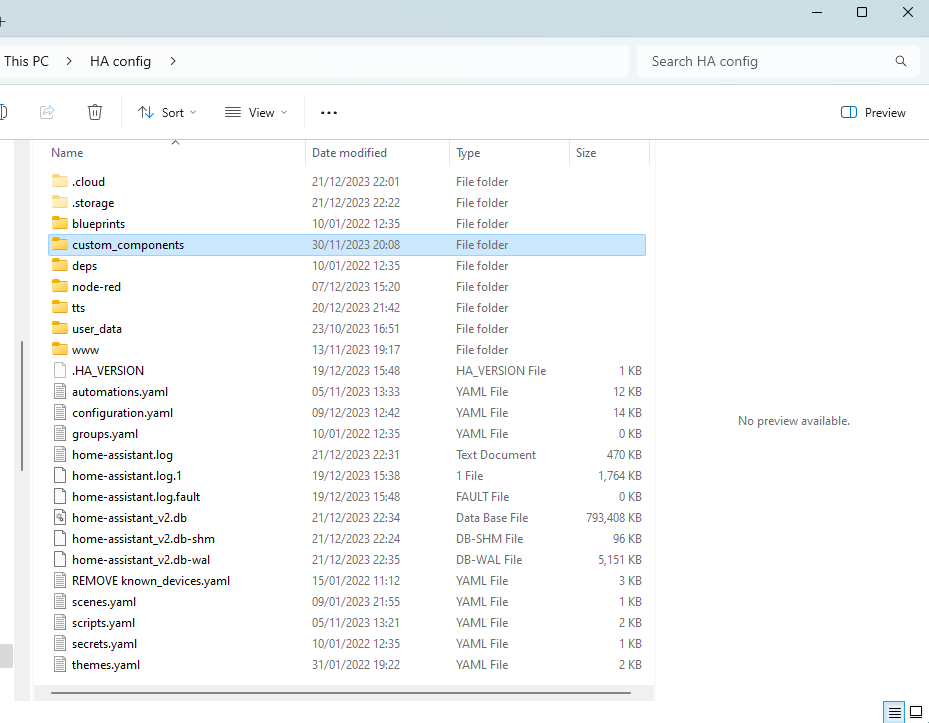Click the search magnifier in the search box

click(901, 61)
